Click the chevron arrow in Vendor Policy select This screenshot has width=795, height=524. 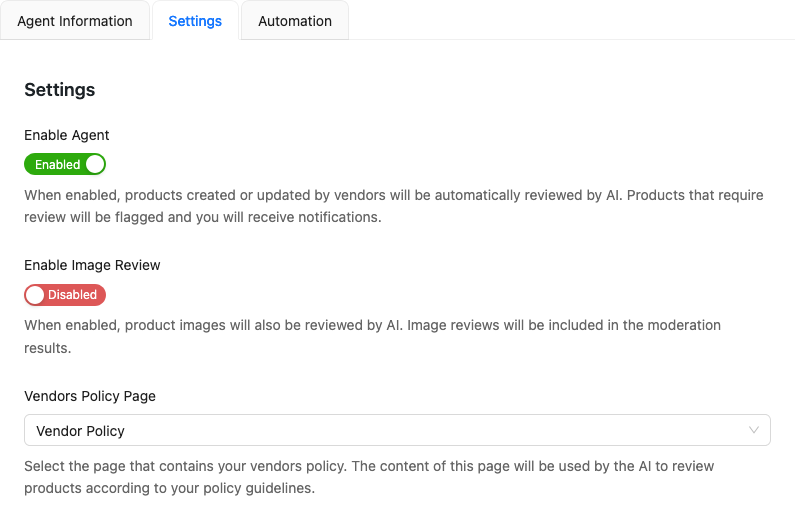click(x=754, y=430)
